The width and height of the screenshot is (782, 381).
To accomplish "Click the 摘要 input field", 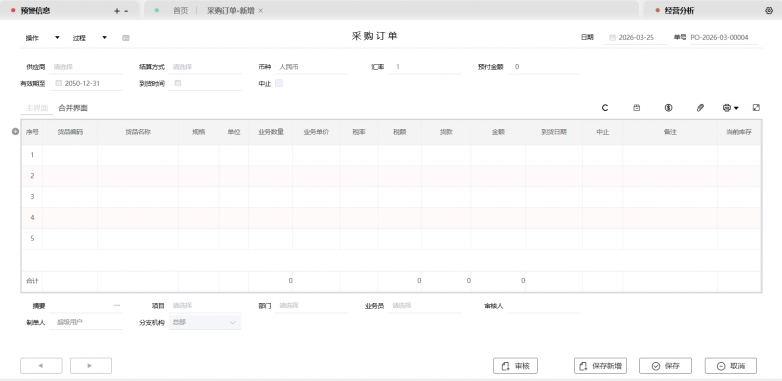I will pos(86,306).
